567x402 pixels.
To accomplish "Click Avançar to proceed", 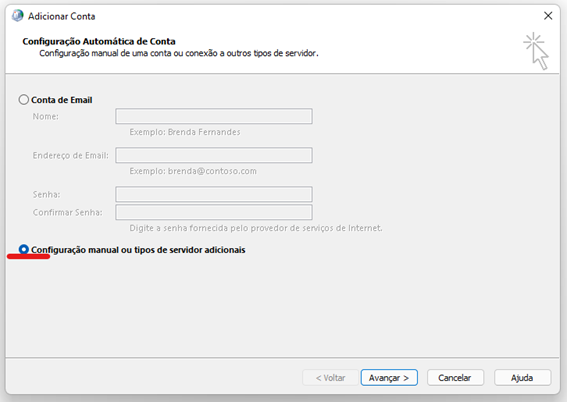I will [x=389, y=378].
